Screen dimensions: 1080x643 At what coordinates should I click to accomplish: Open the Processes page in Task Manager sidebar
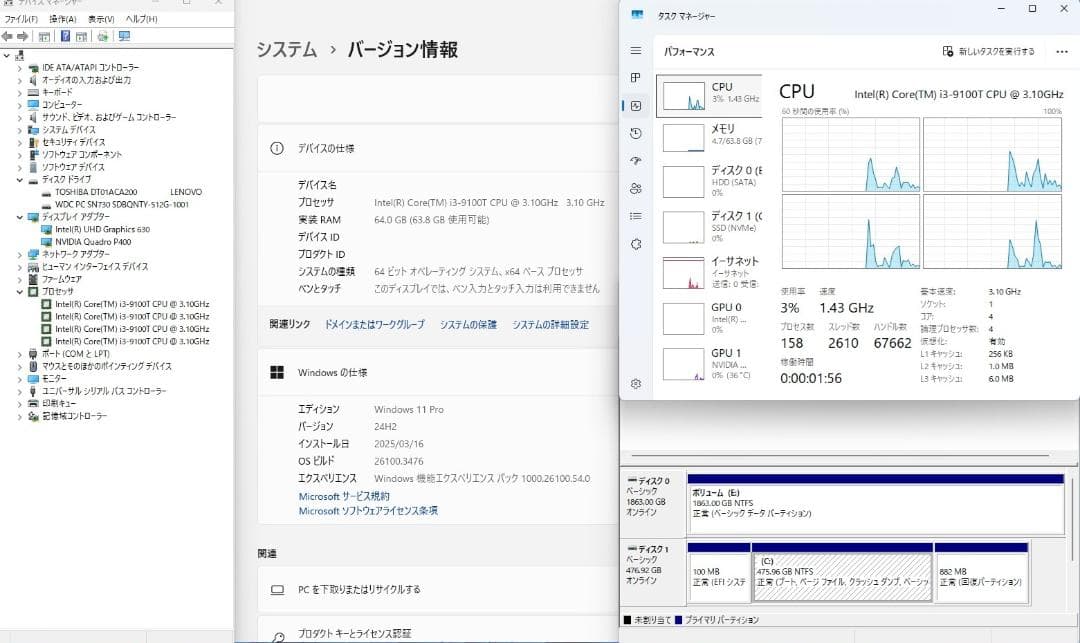634,77
